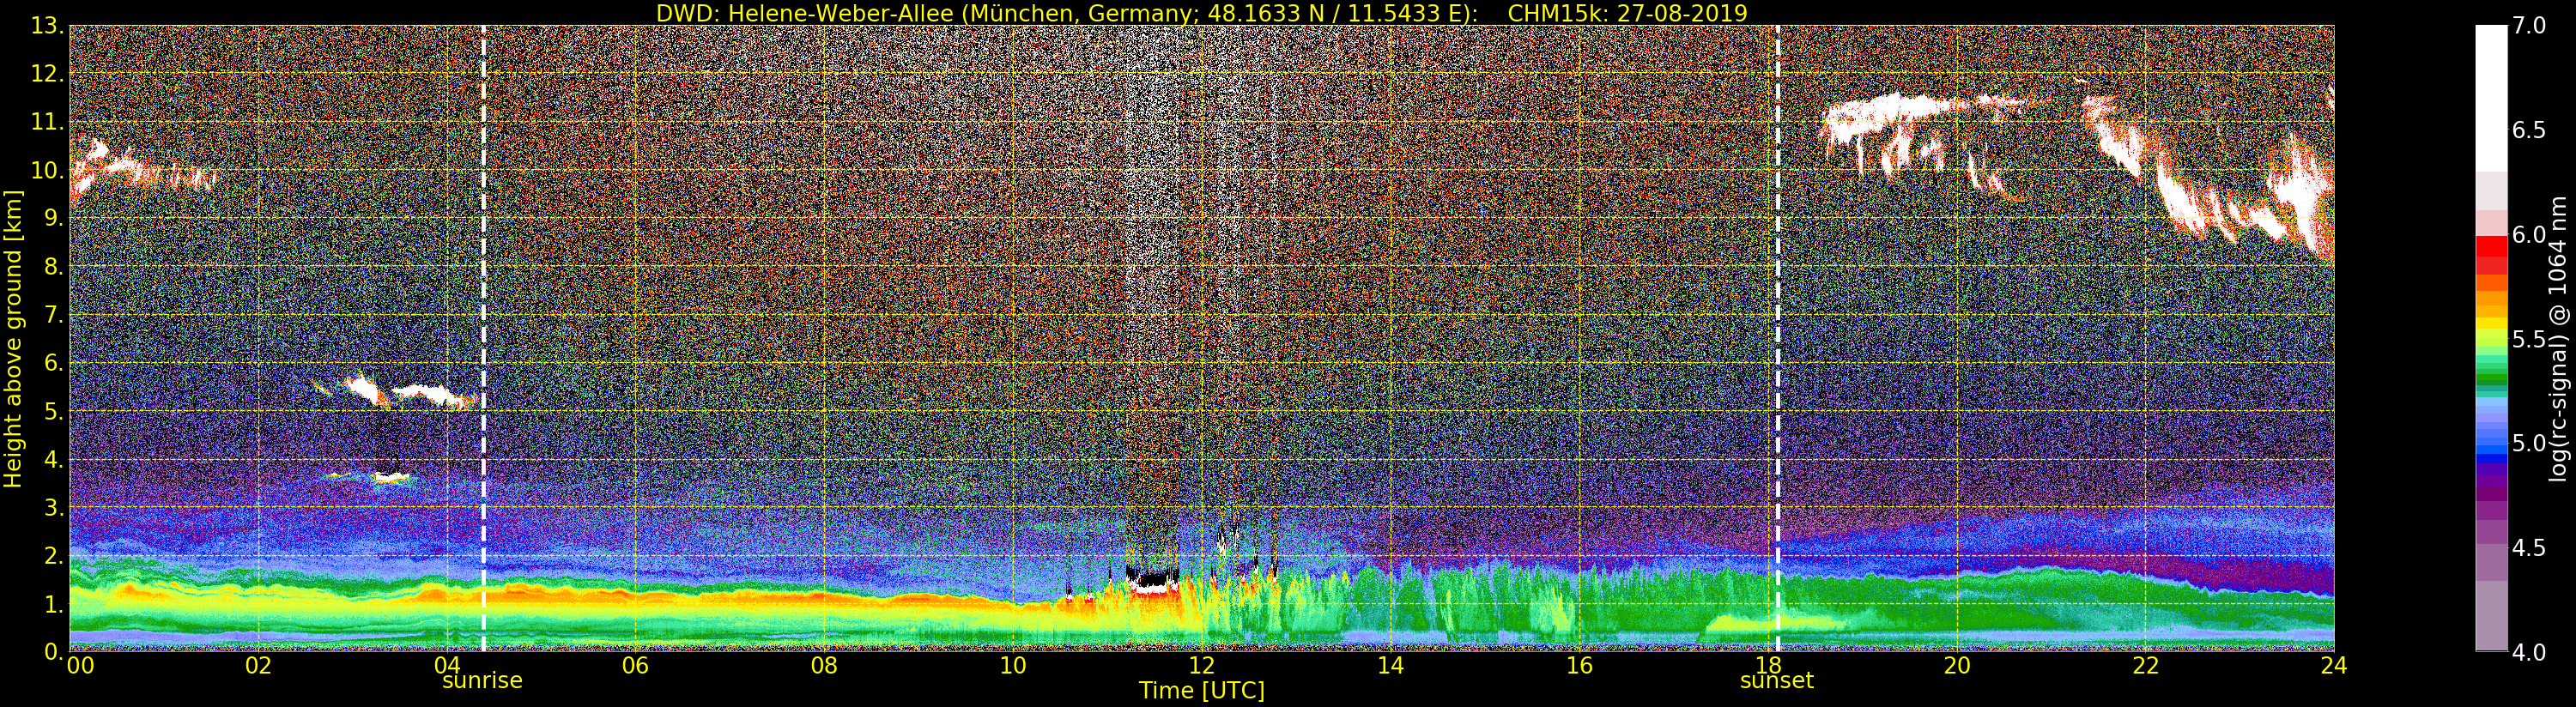Click the '24' time tick label
Screen dimensions: 2576x707
point(2334,665)
